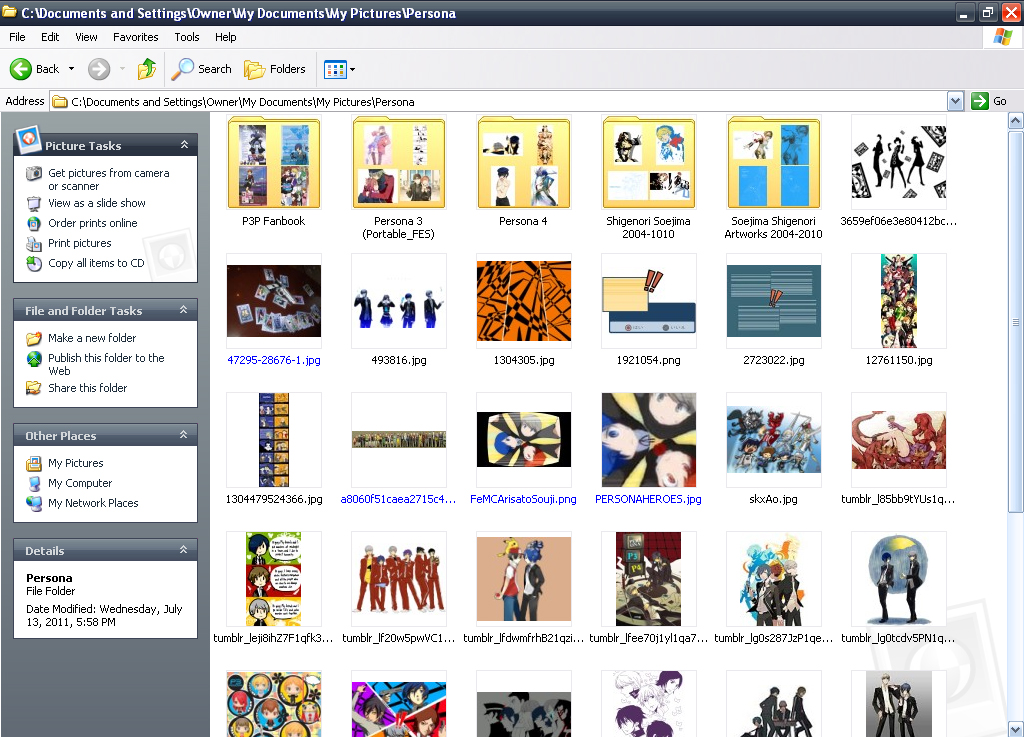This screenshot has width=1024, height=737.
Task: Click Make a new folder link
Action: click(92, 338)
